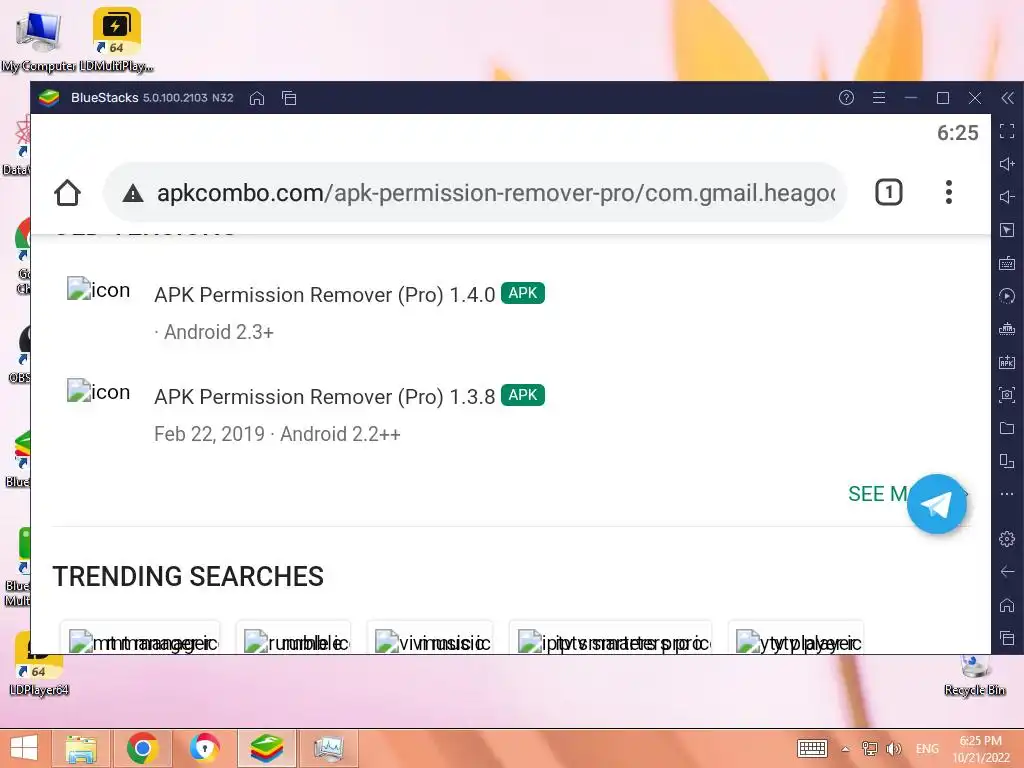The height and width of the screenshot is (768, 1024).
Task: Click the taskbar clock showing 6:25 PM
Action: pos(981,748)
